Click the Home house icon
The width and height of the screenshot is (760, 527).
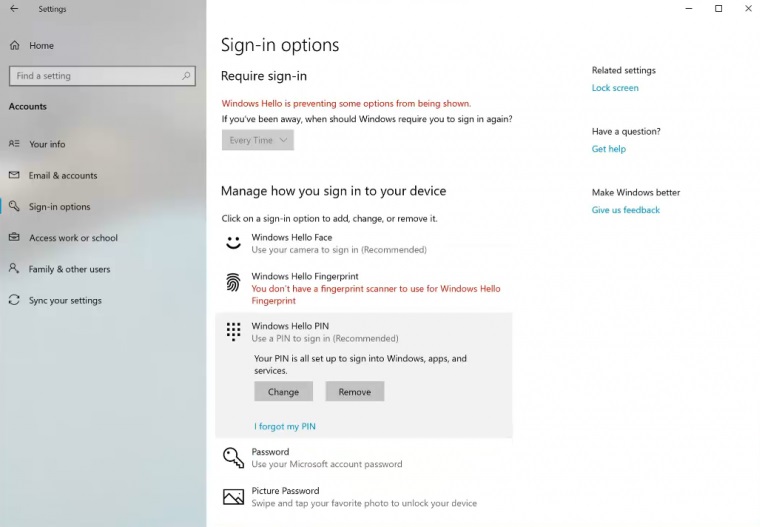tap(15, 45)
